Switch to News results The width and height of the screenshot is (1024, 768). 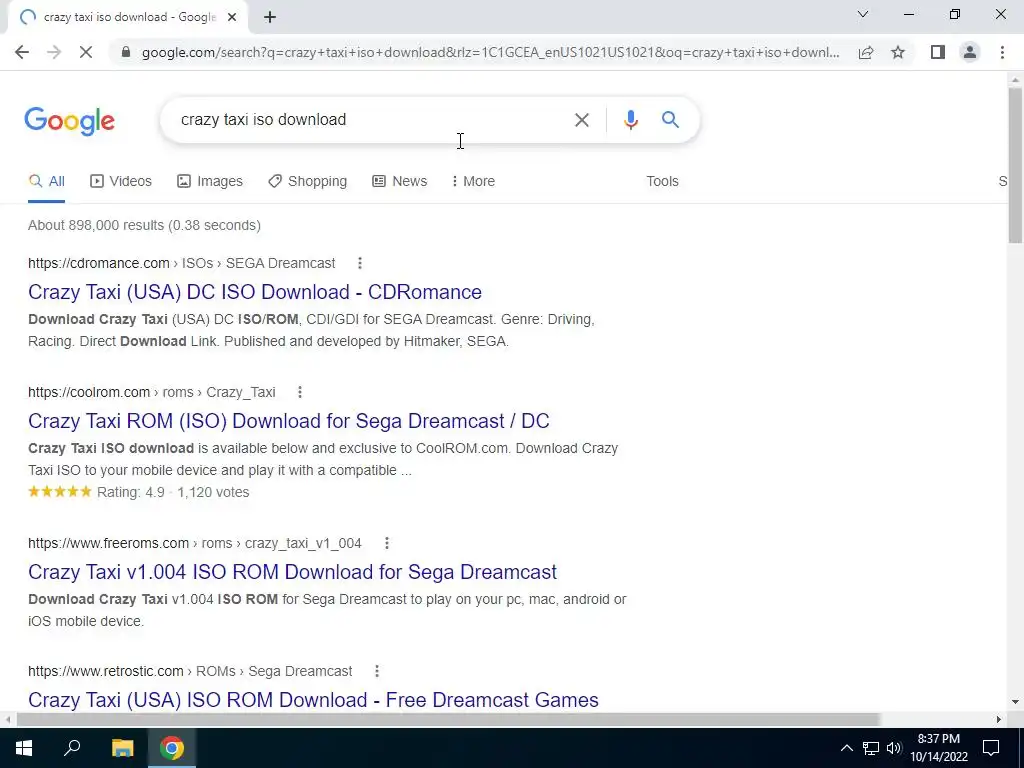pyautogui.click(x=400, y=182)
